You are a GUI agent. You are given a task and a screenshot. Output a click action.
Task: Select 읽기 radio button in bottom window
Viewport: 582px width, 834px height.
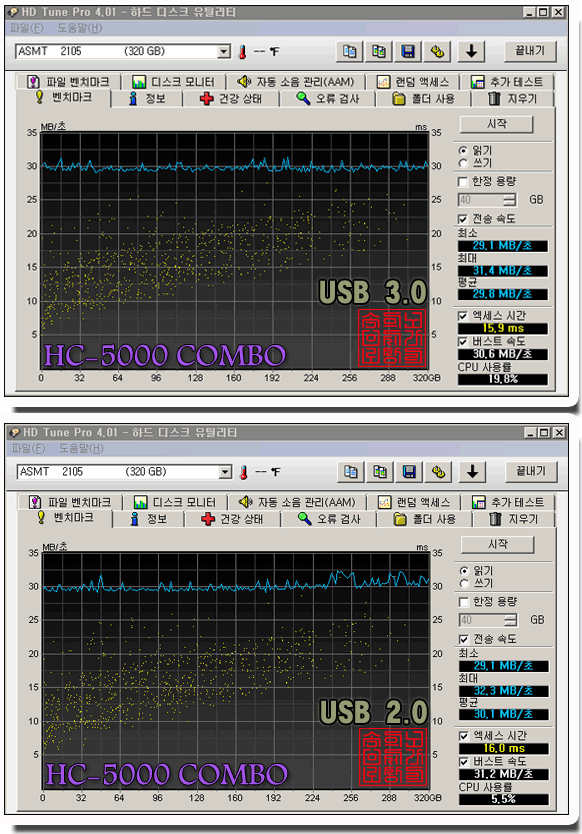(464, 571)
